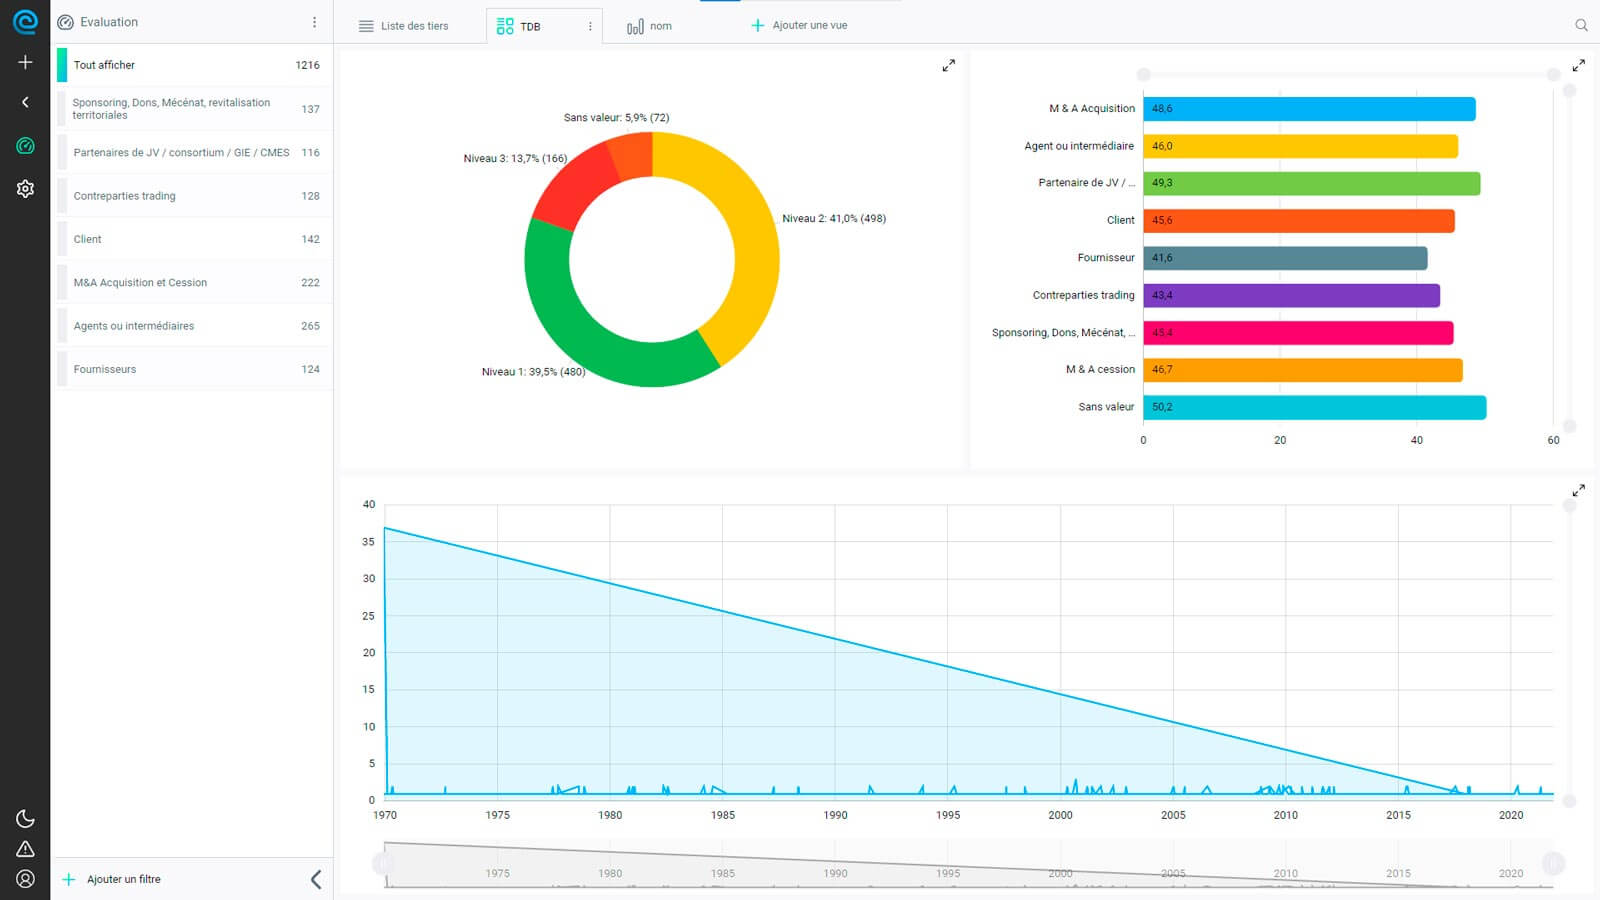Click the timeline range slider right handle
1600x900 pixels.
(x=1552, y=863)
